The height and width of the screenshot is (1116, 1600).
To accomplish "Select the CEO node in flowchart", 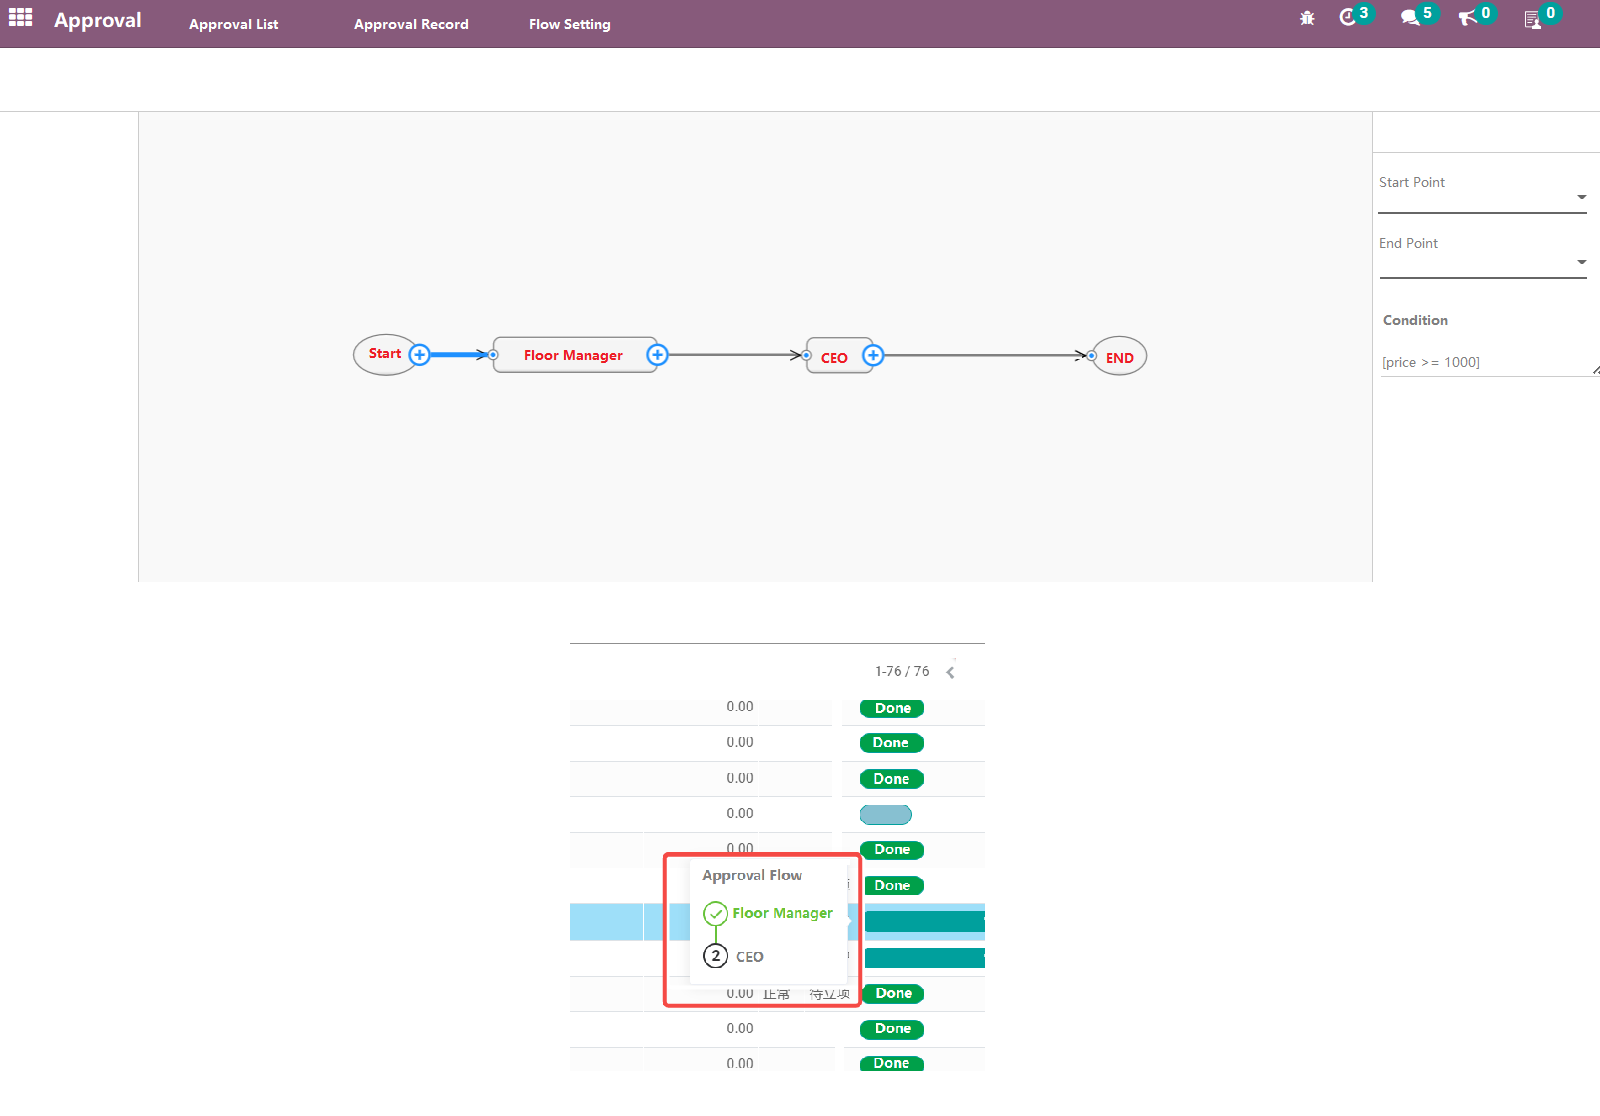I will pyautogui.click(x=834, y=357).
